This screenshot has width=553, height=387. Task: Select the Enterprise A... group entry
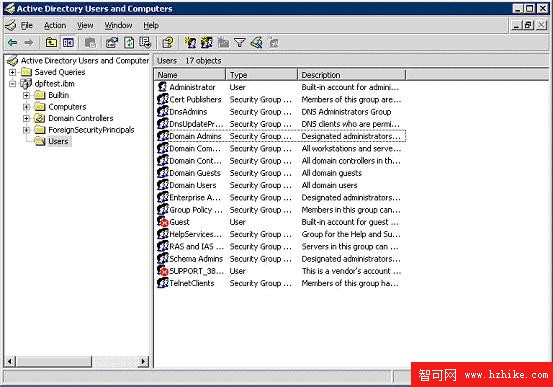195,198
